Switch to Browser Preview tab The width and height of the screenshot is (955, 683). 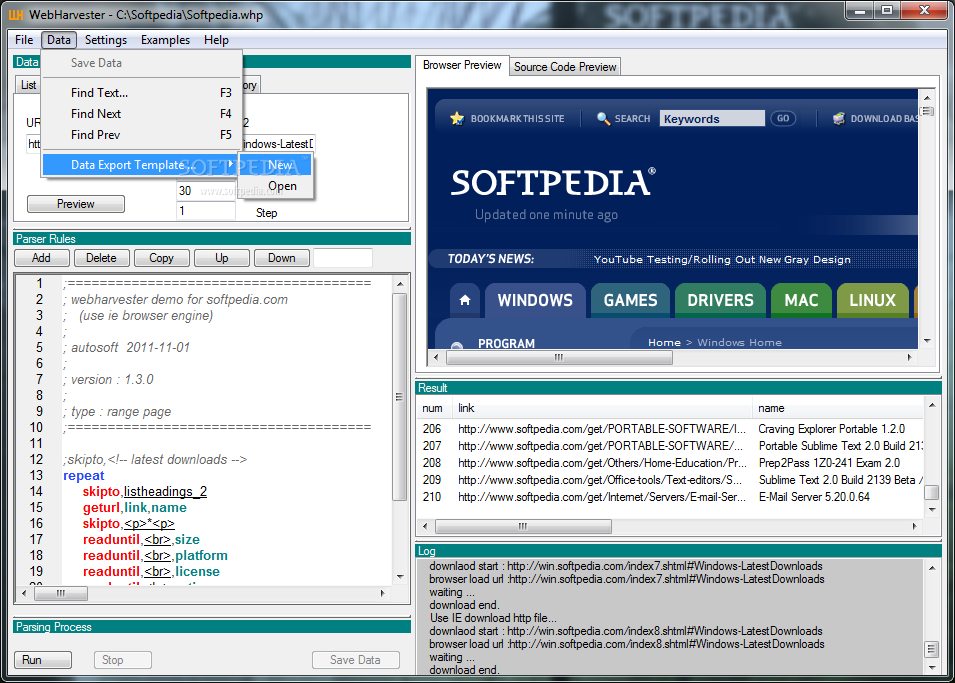[x=462, y=65]
